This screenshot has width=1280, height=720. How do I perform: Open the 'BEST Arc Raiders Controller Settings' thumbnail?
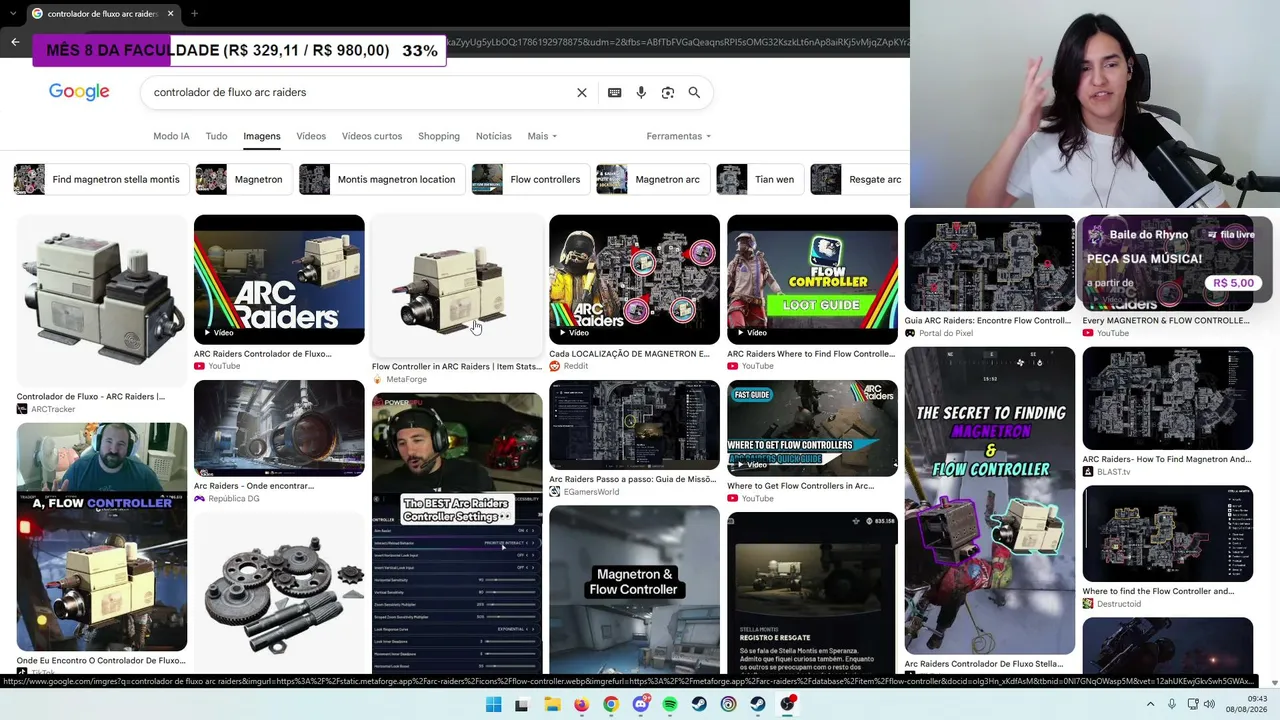(457, 533)
